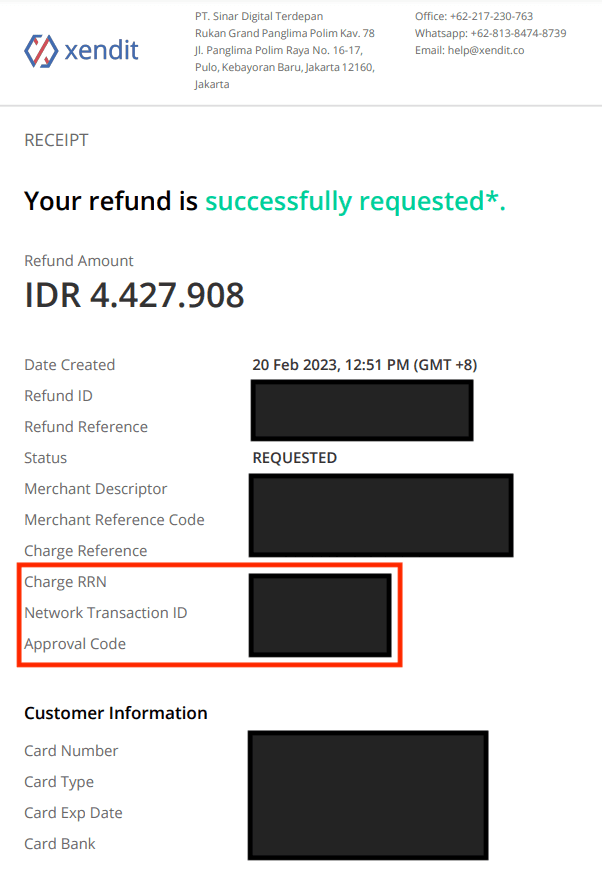Click the xendit brand name text
This screenshot has height=873, width=602.
pyautogui.click(x=101, y=50)
